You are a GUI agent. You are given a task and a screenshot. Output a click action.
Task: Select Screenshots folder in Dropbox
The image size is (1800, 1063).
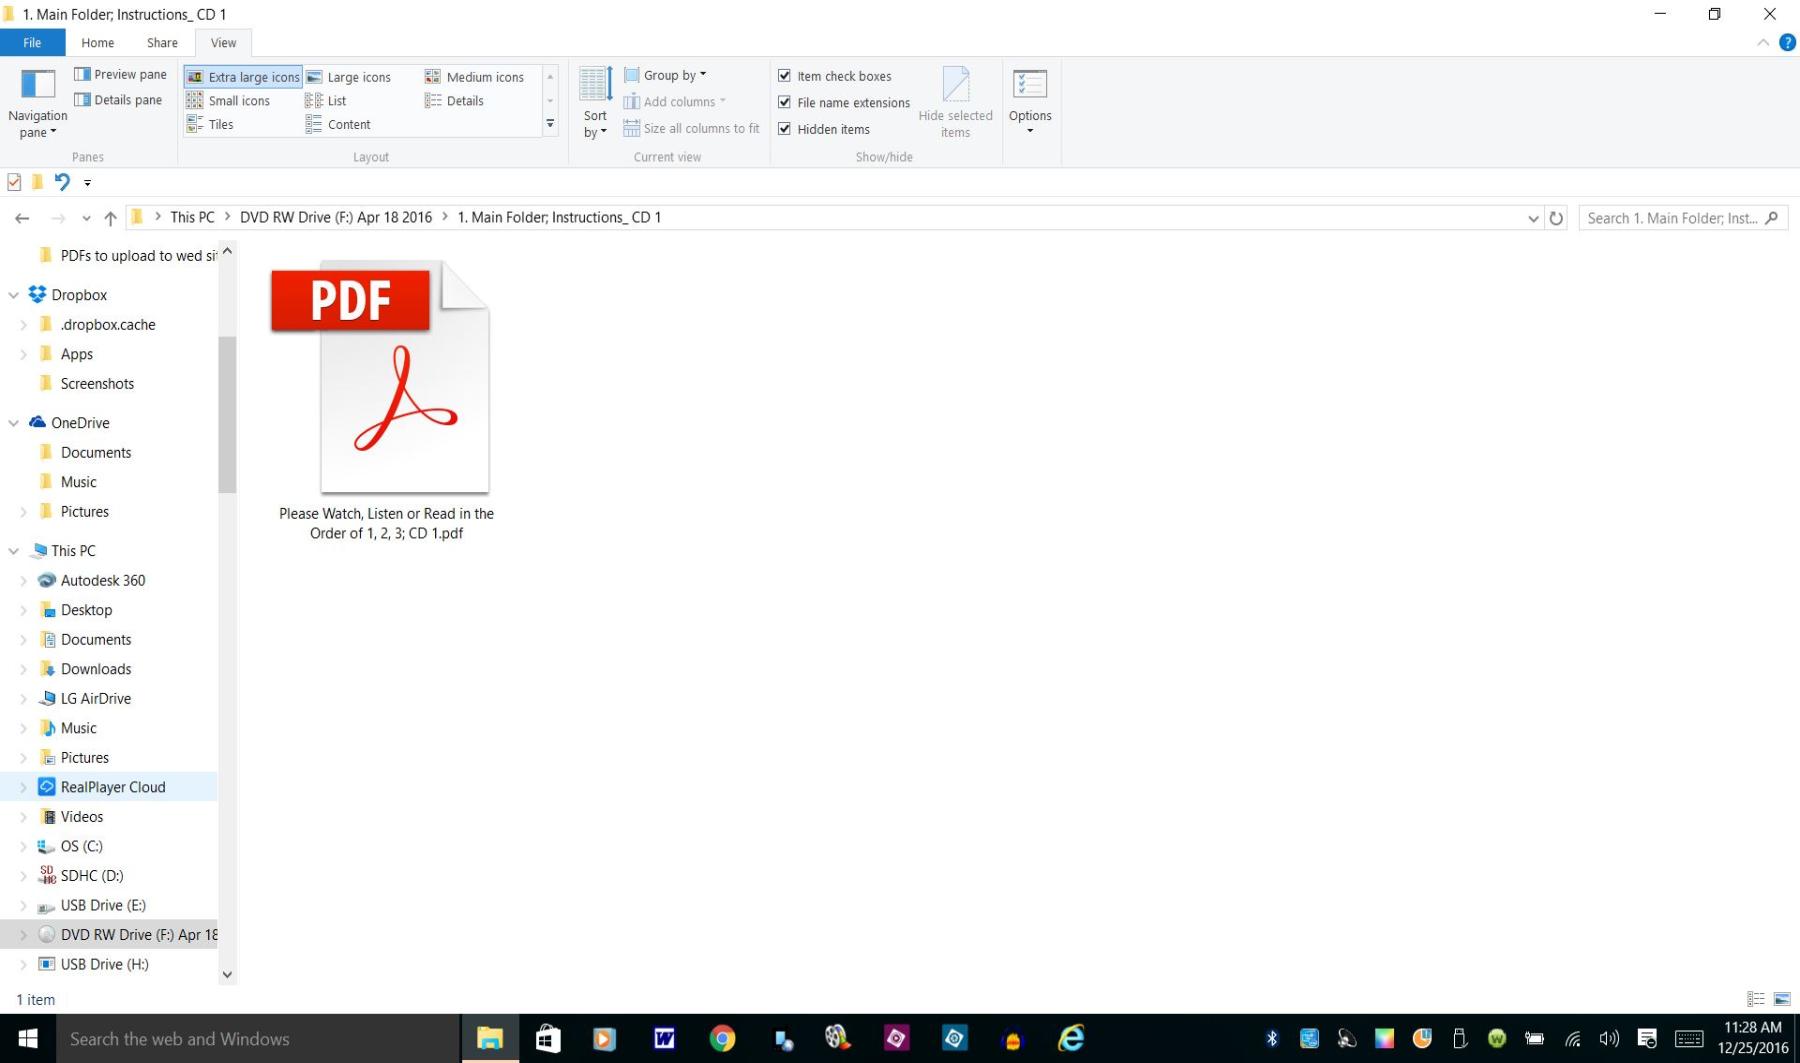point(96,384)
